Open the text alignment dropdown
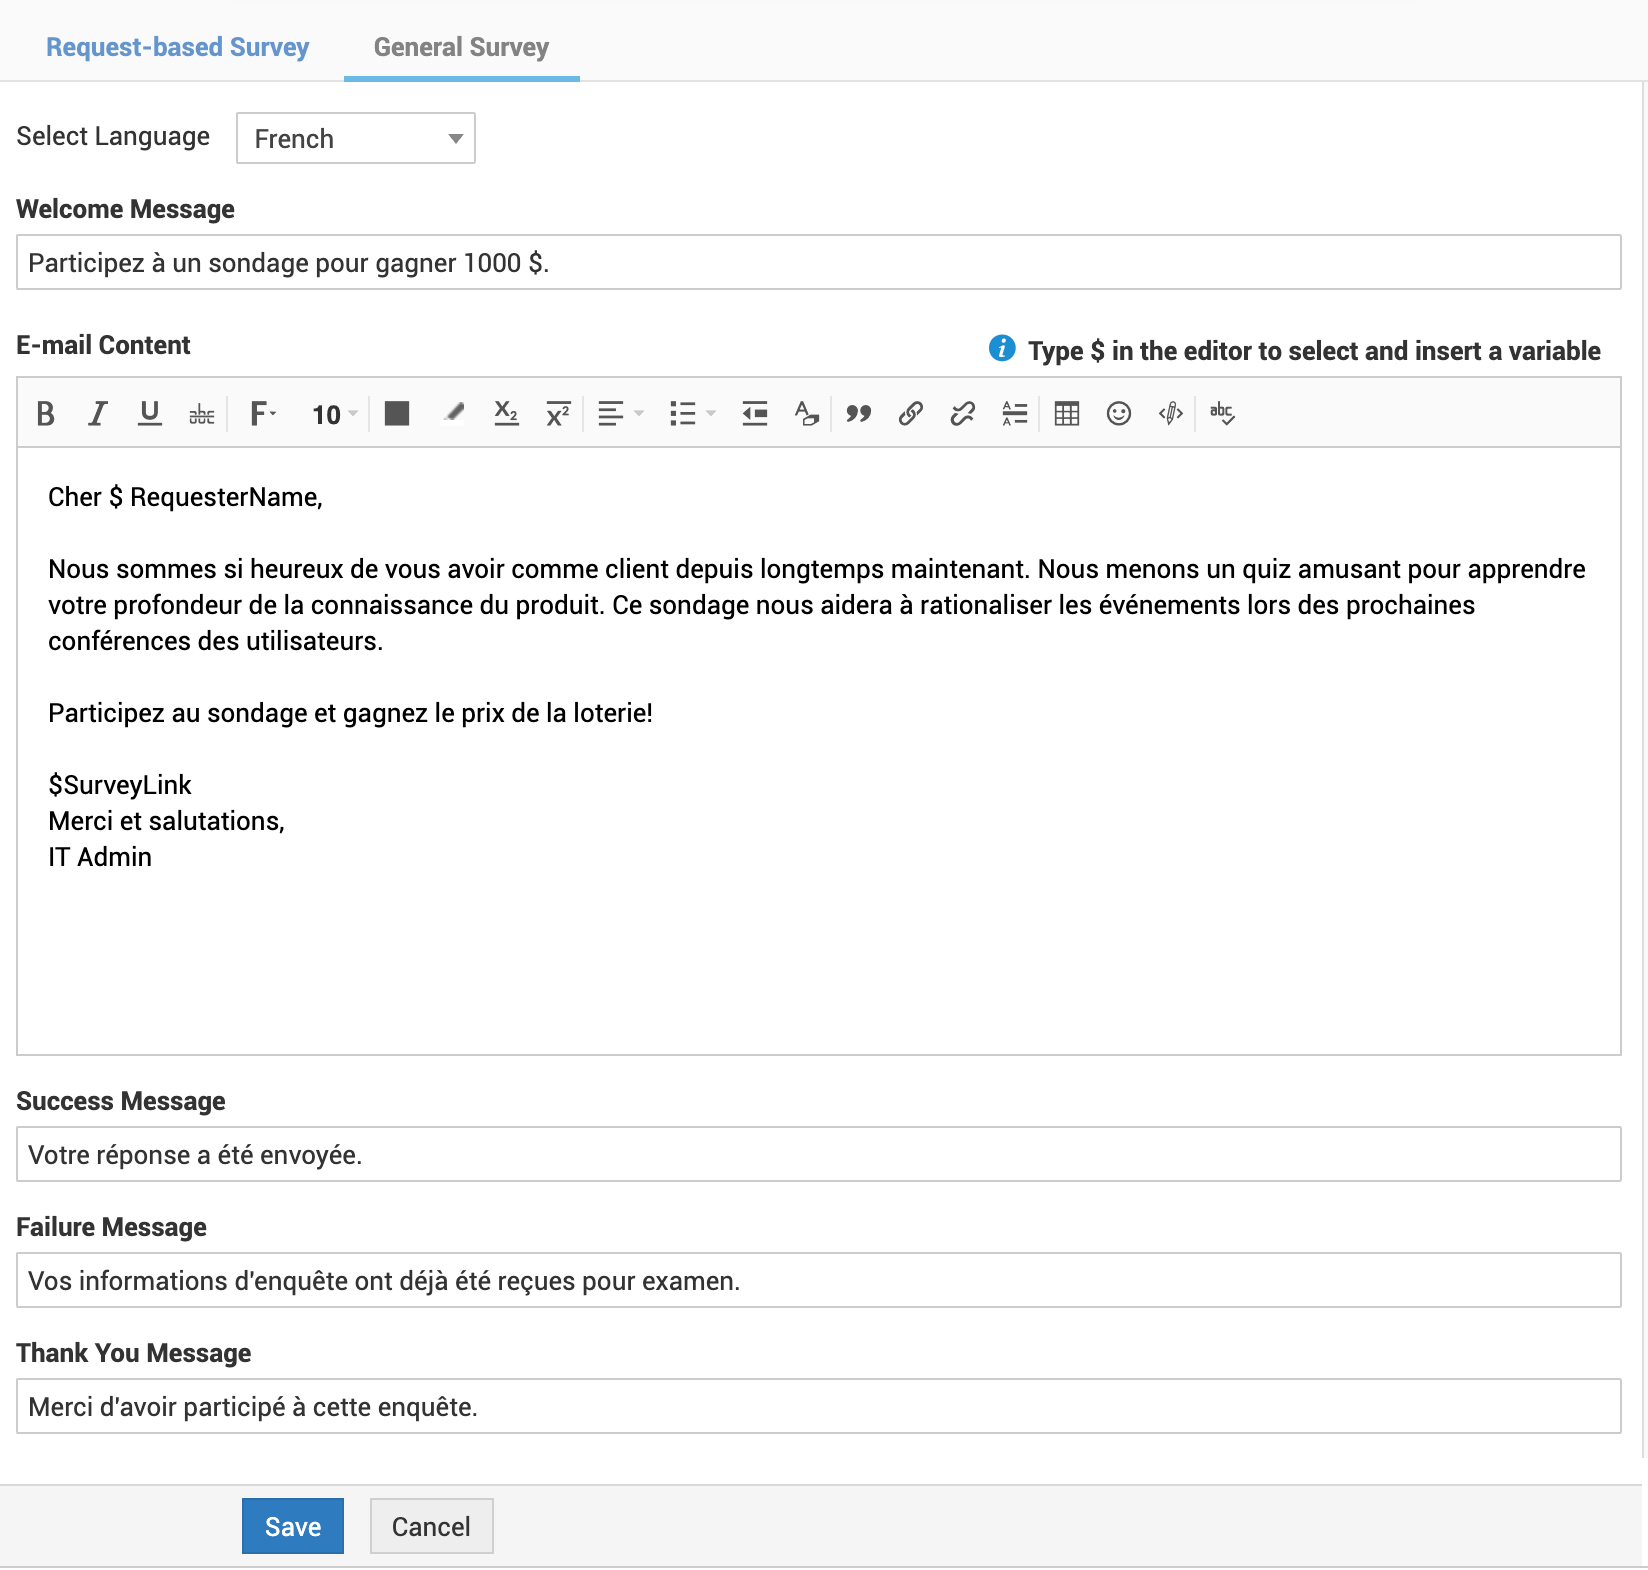Viewport: 1648px width, 1570px height. click(x=620, y=413)
